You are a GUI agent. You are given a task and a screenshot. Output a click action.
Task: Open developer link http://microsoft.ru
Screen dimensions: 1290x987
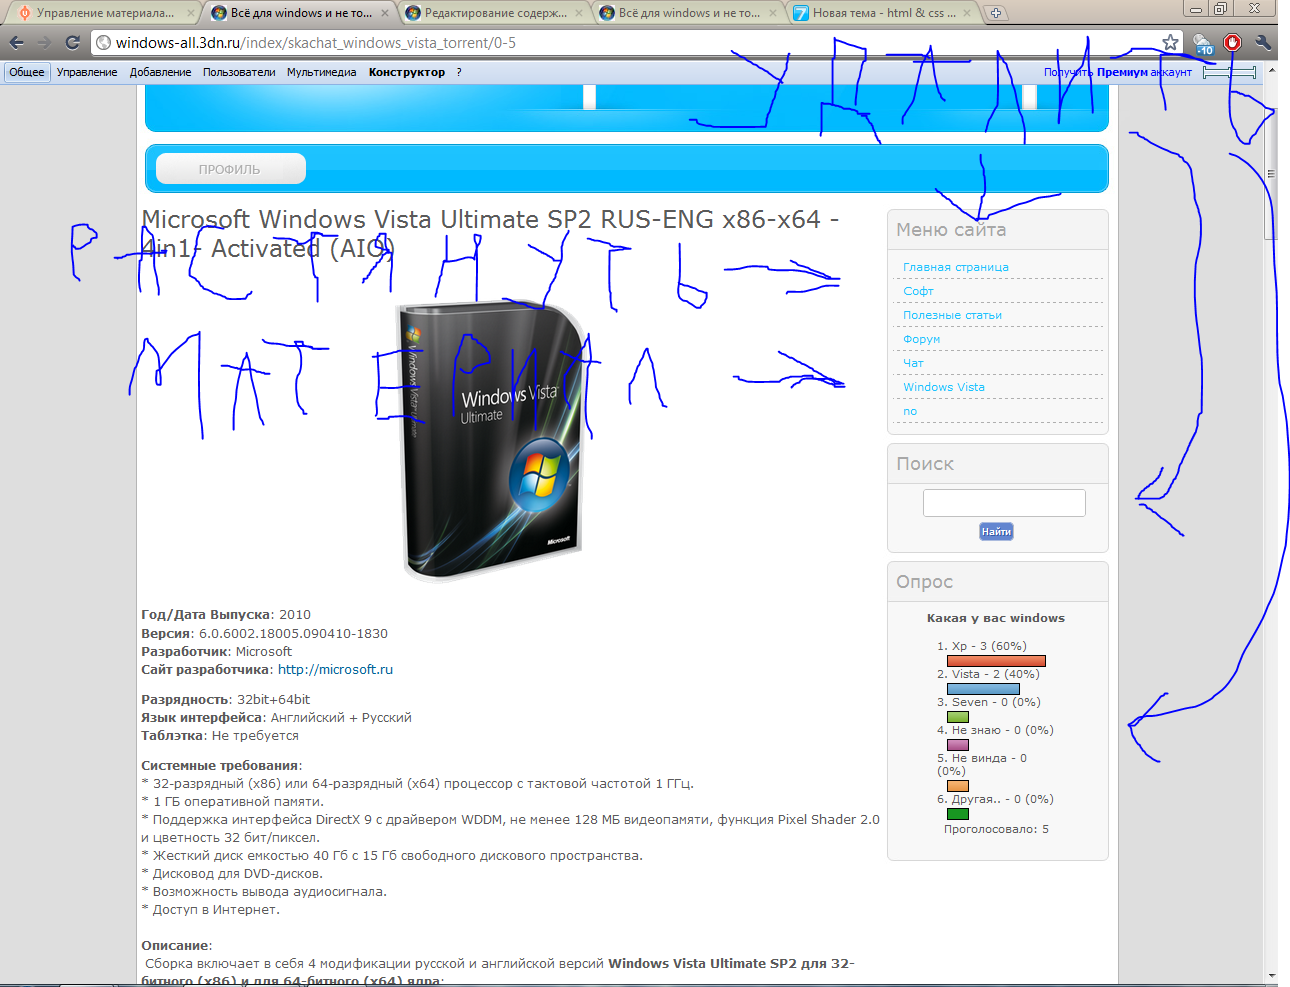pyautogui.click(x=335, y=670)
